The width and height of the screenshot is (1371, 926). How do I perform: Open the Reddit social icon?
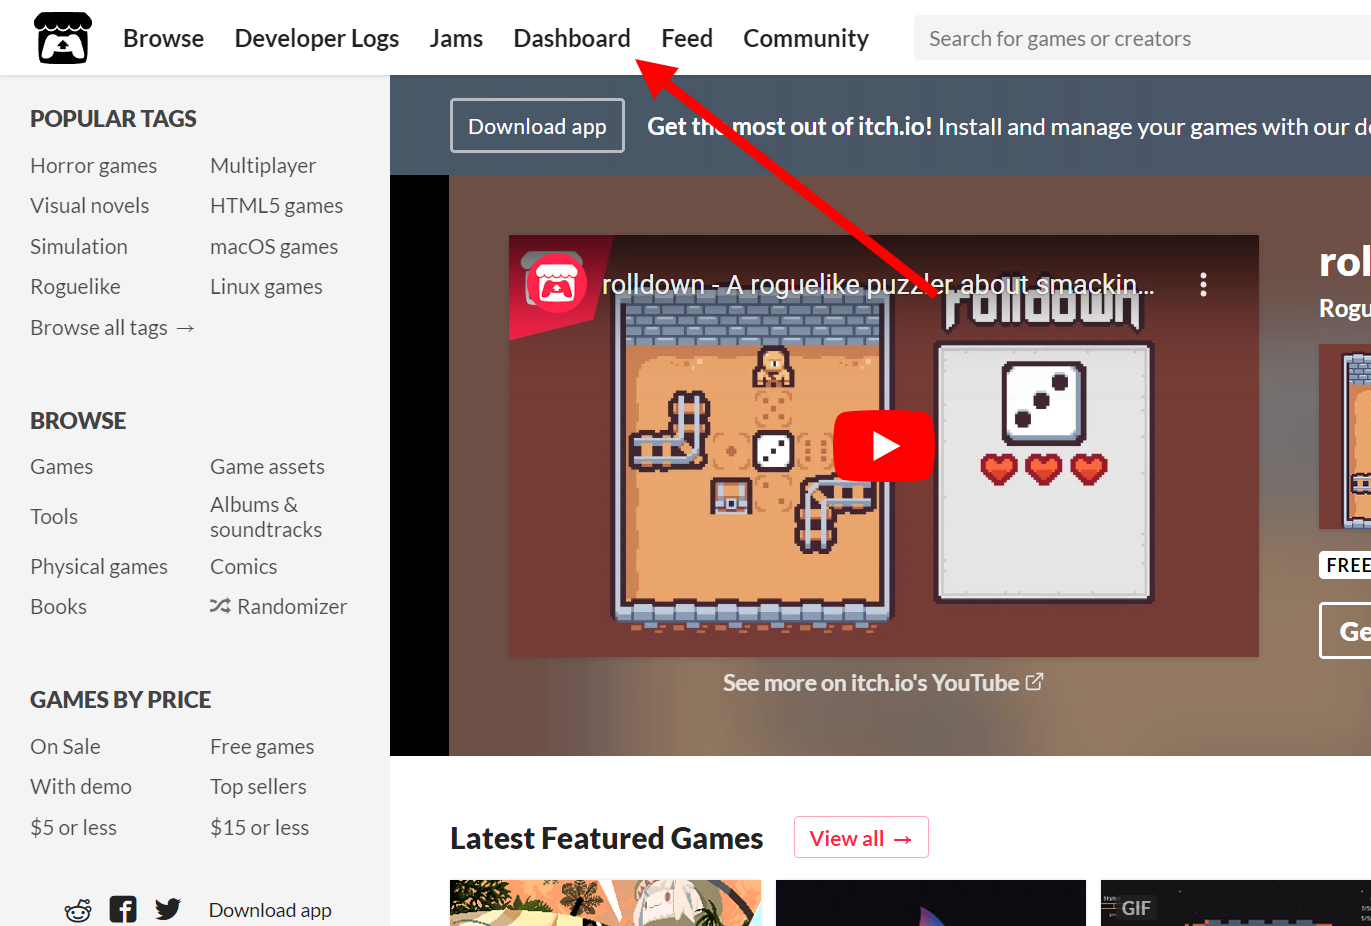tap(78, 910)
